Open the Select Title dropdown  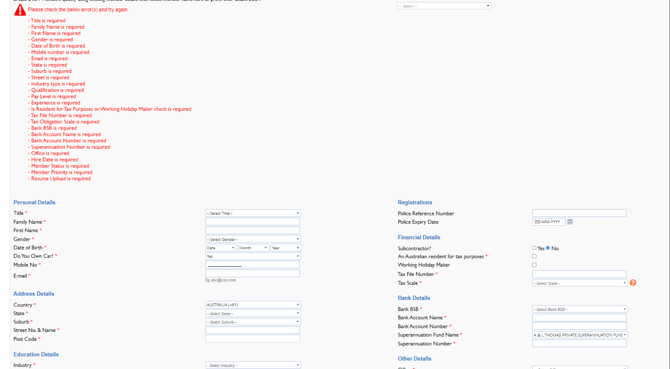(253, 213)
